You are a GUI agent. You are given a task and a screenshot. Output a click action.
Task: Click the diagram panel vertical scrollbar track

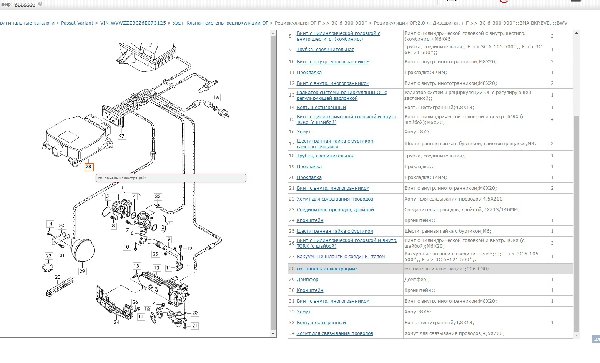pyautogui.click(x=273, y=184)
